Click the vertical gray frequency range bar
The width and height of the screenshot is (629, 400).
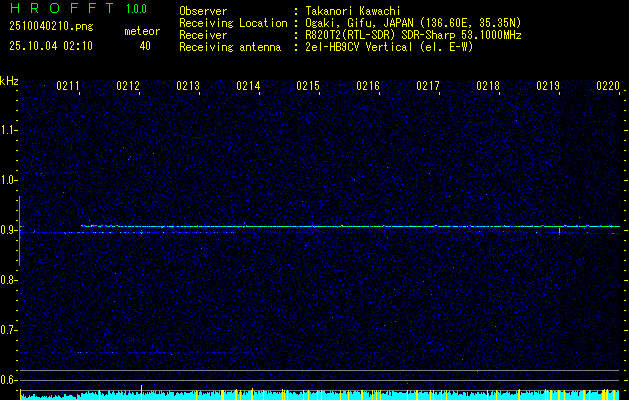20,231
